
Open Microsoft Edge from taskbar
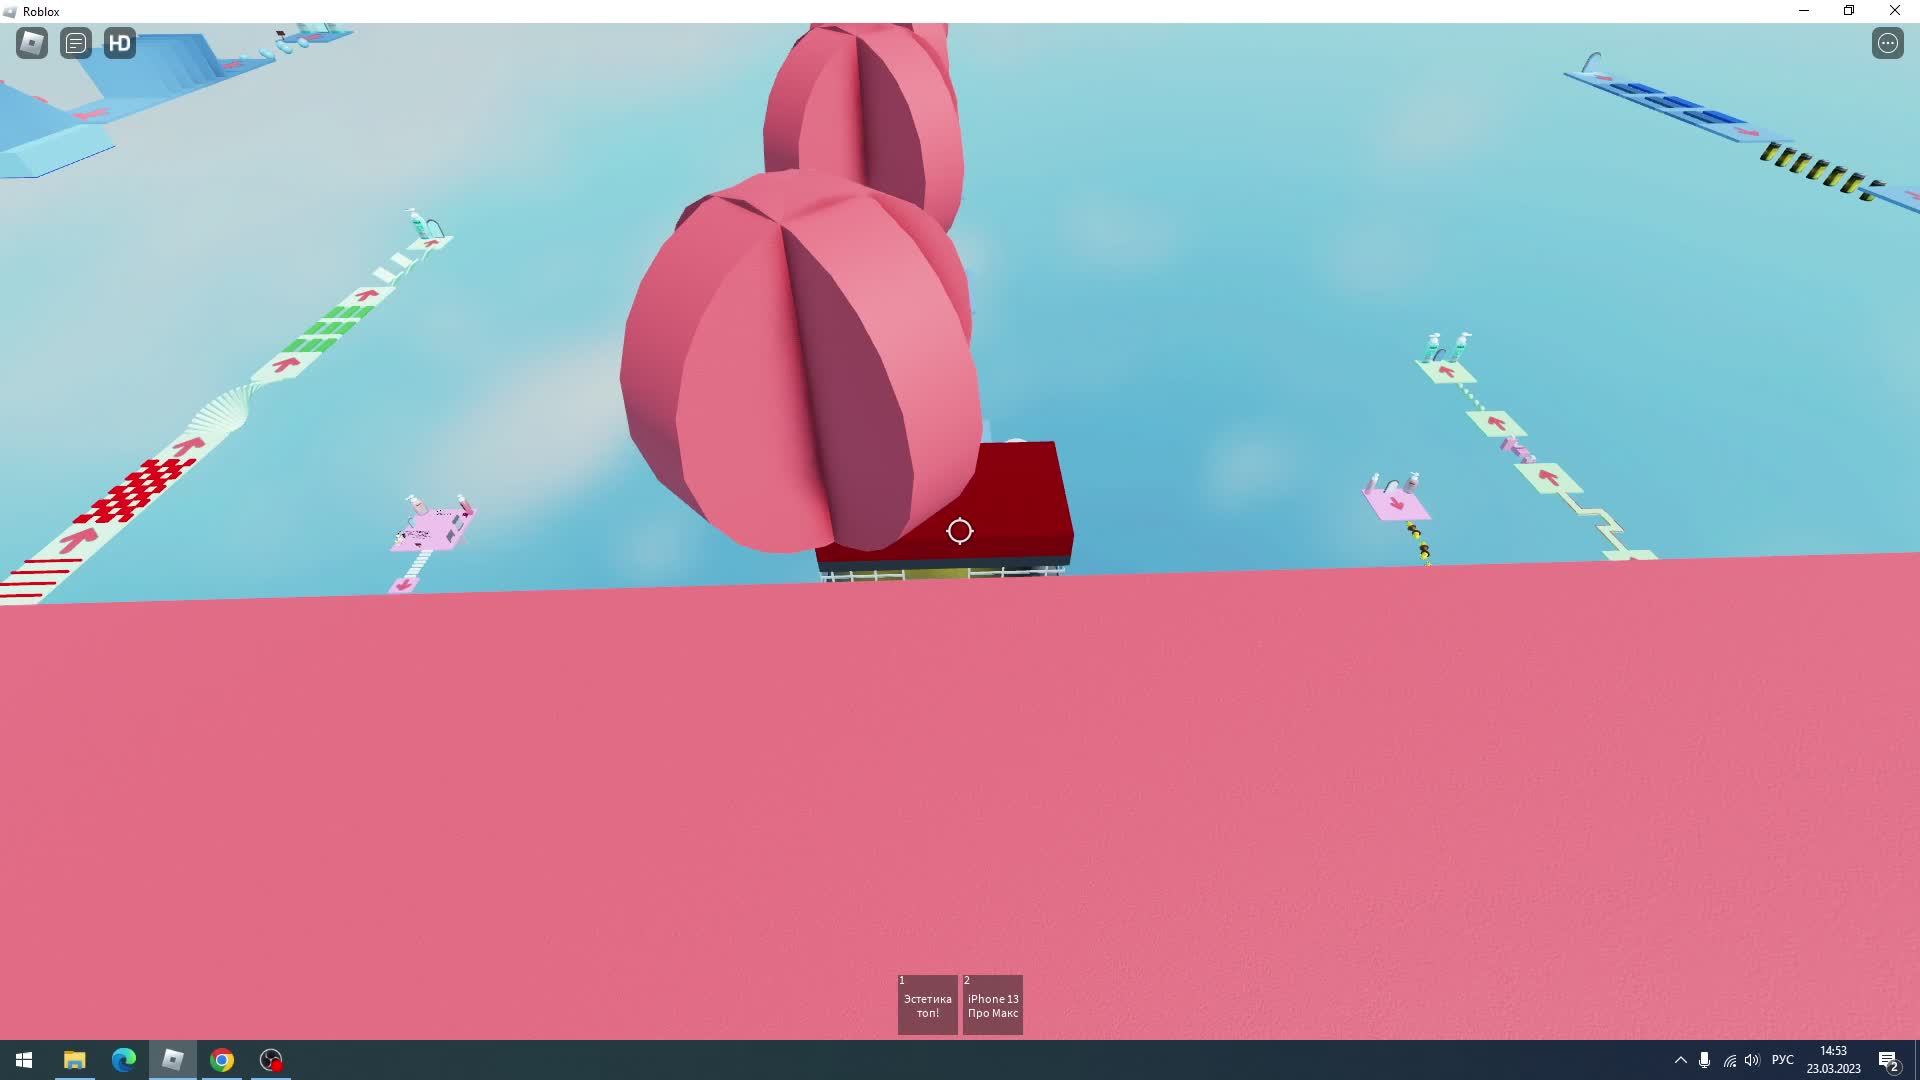[124, 1060]
